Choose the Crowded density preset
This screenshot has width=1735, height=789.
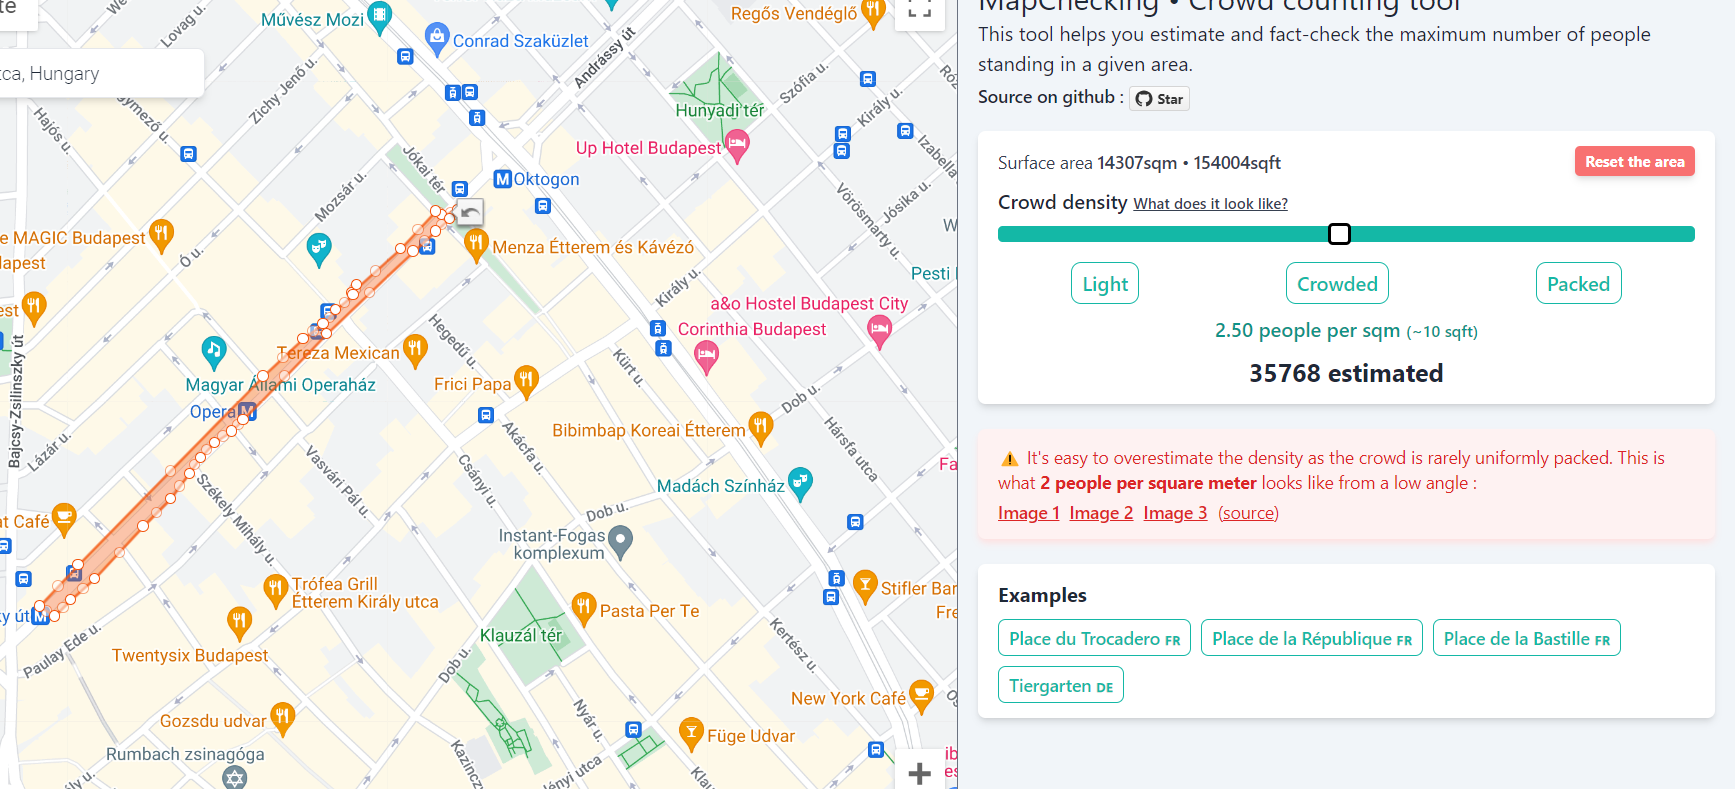coord(1337,284)
